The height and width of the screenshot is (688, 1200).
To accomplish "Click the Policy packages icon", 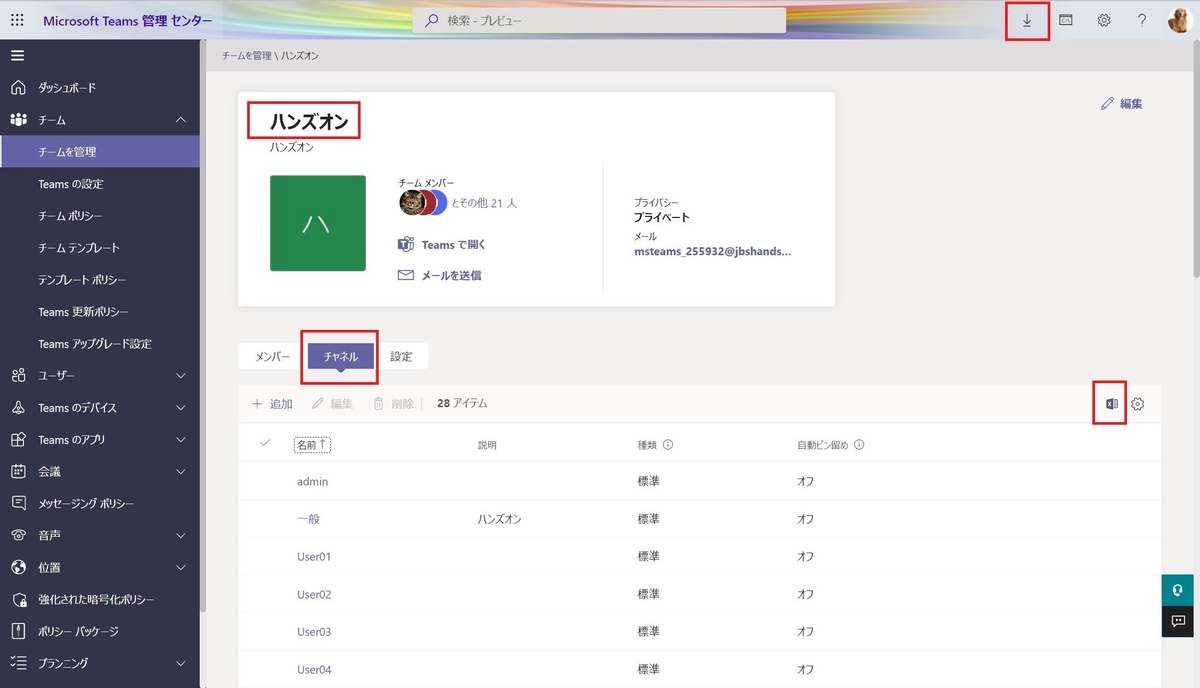I will (x=18, y=631).
